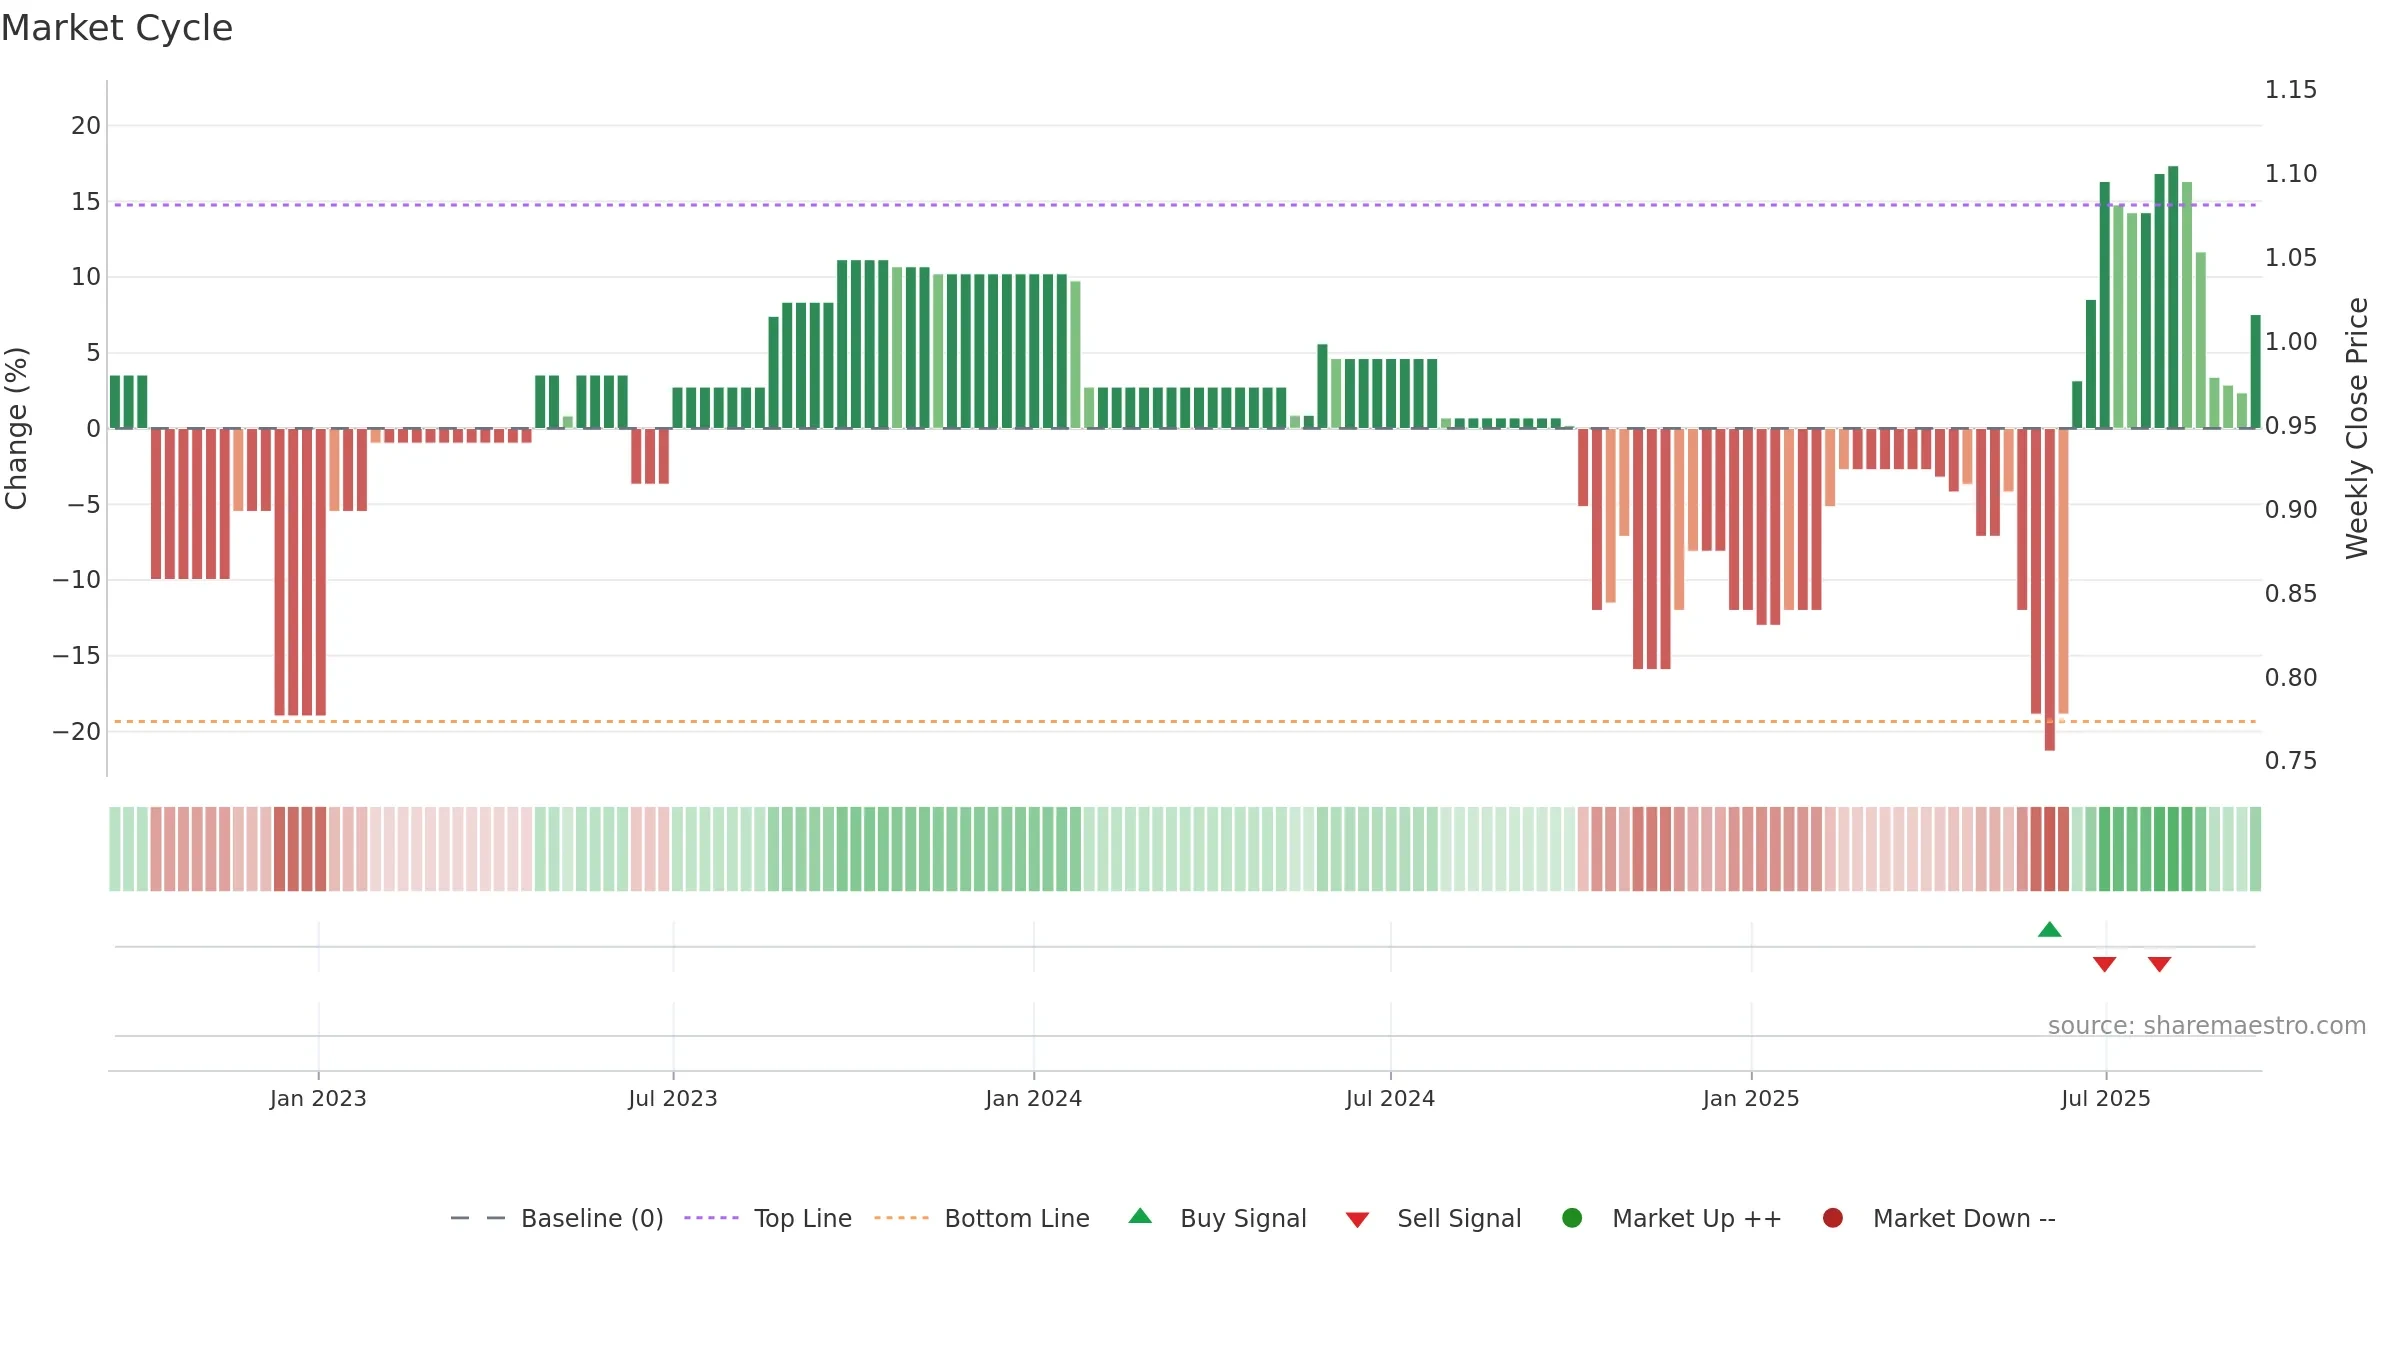The height and width of the screenshot is (1350, 2400).
Task: Click the Jul 2024 x-axis label
Action: 1390,1098
